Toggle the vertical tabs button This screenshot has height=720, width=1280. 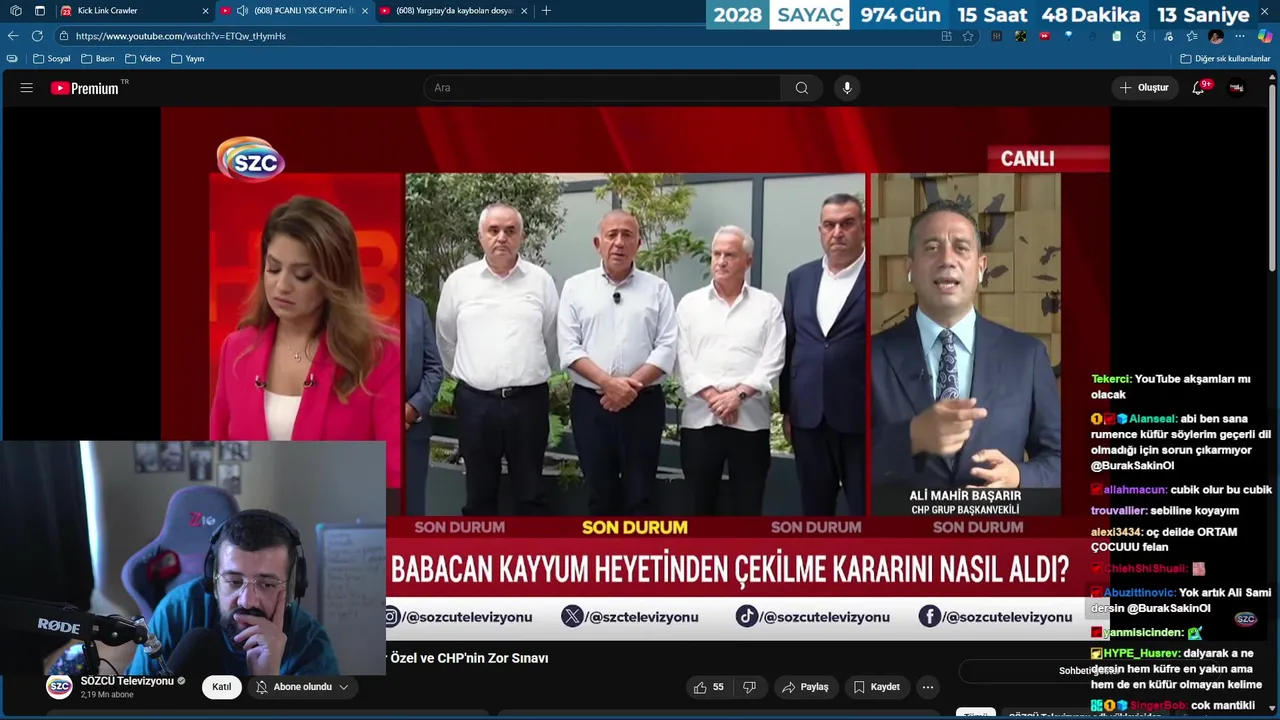[40, 10]
